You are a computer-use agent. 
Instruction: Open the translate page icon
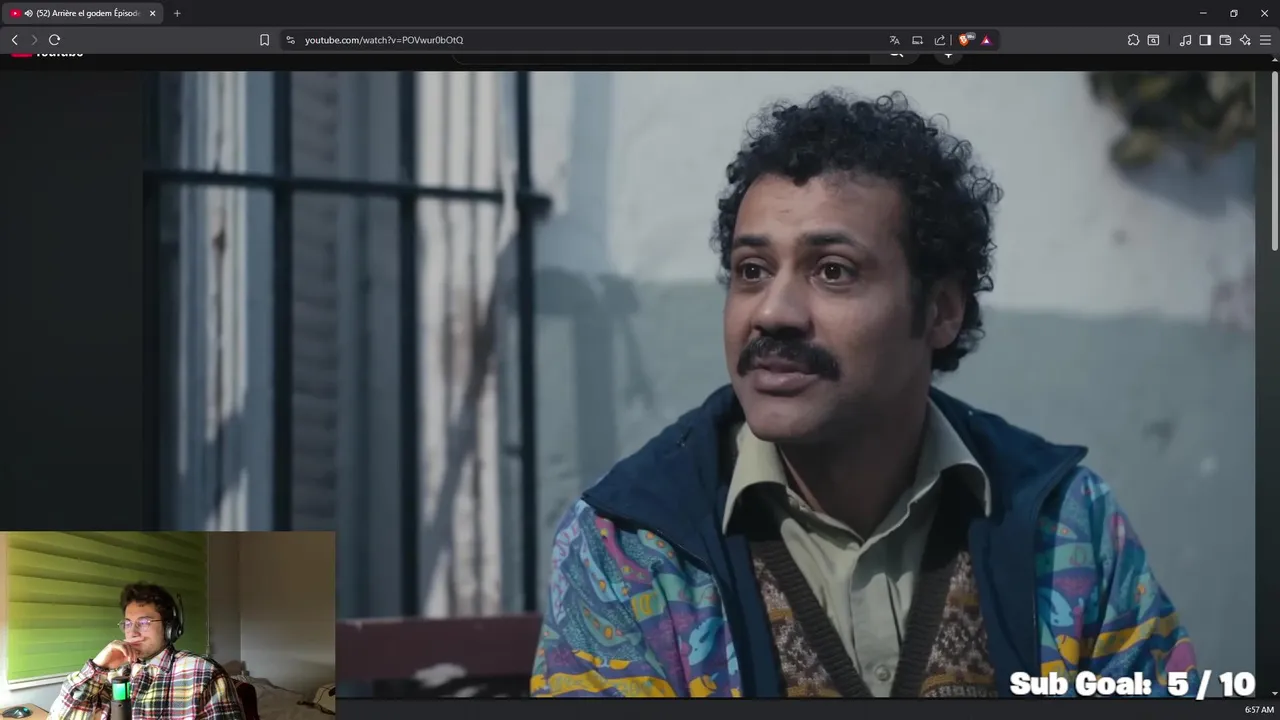pos(894,40)
